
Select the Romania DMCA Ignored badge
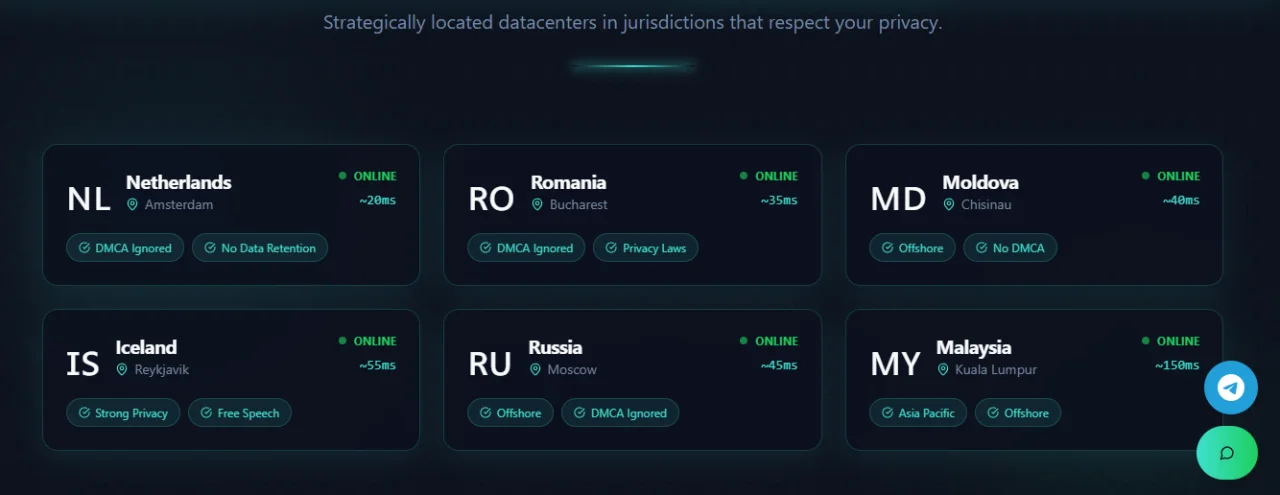click(526, 248)
